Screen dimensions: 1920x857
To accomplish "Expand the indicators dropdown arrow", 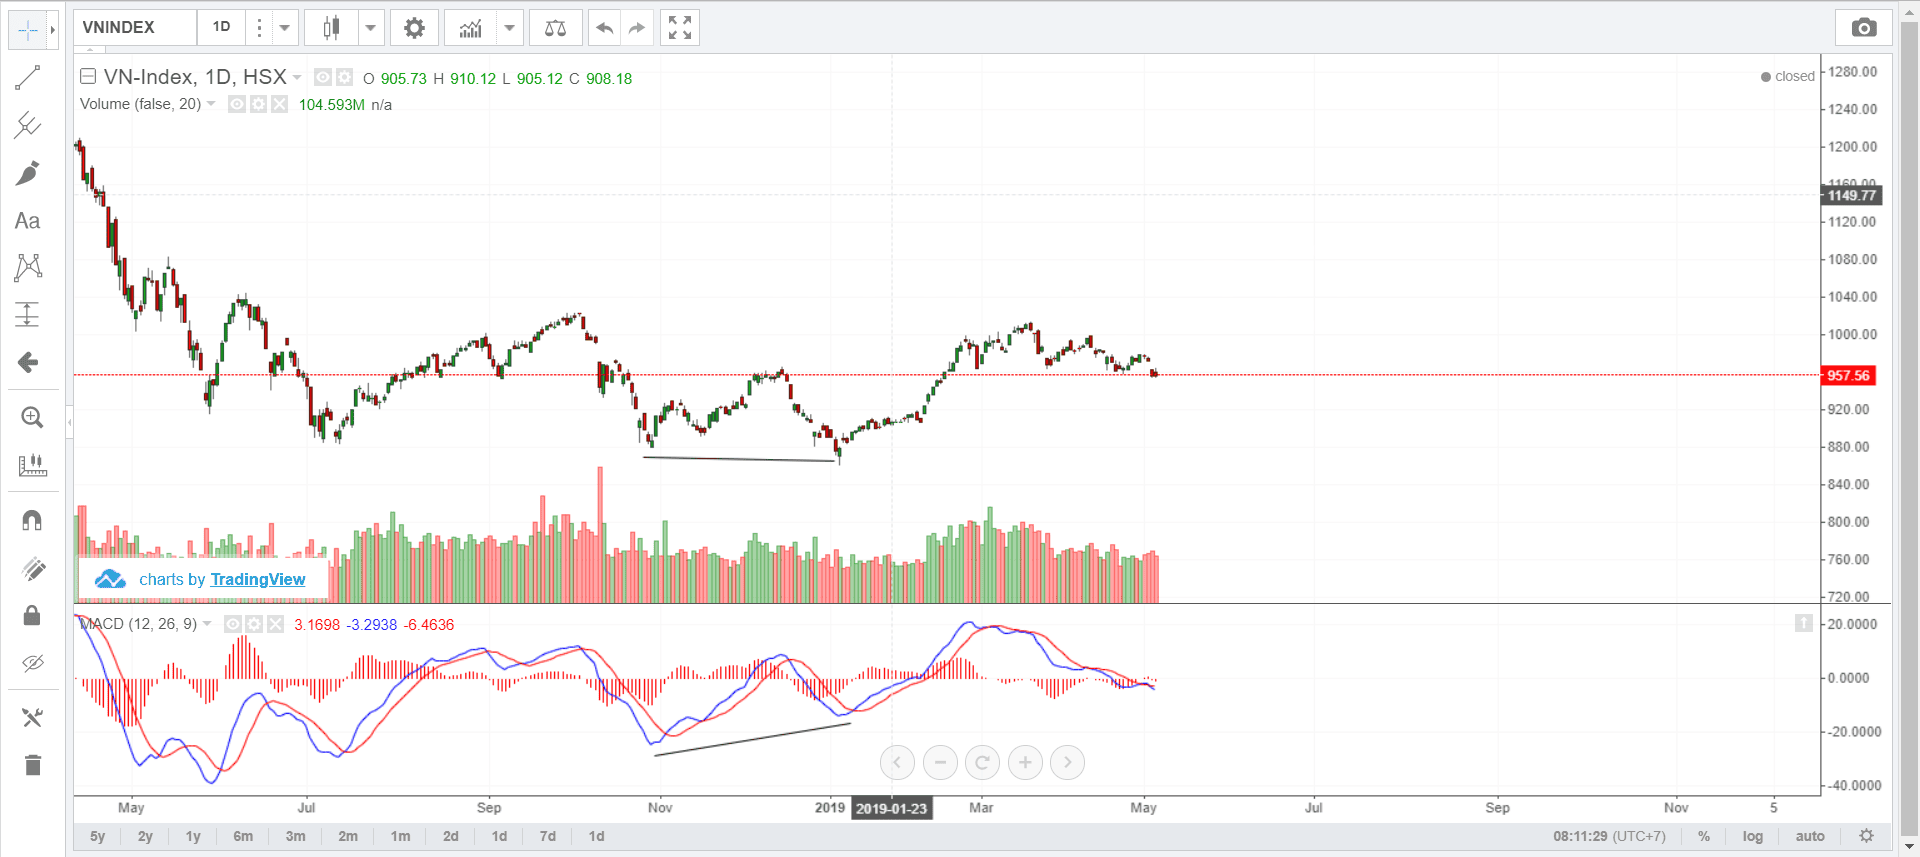I will click(510, 27).
